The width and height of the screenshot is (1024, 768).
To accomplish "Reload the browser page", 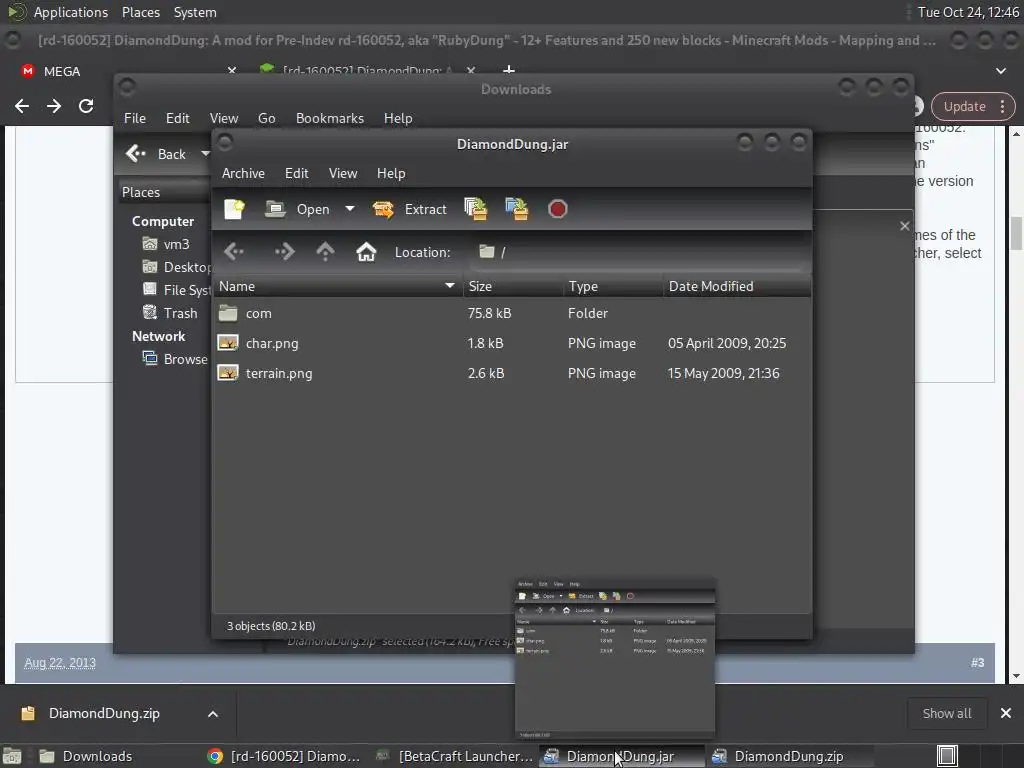I will point(86,106).
